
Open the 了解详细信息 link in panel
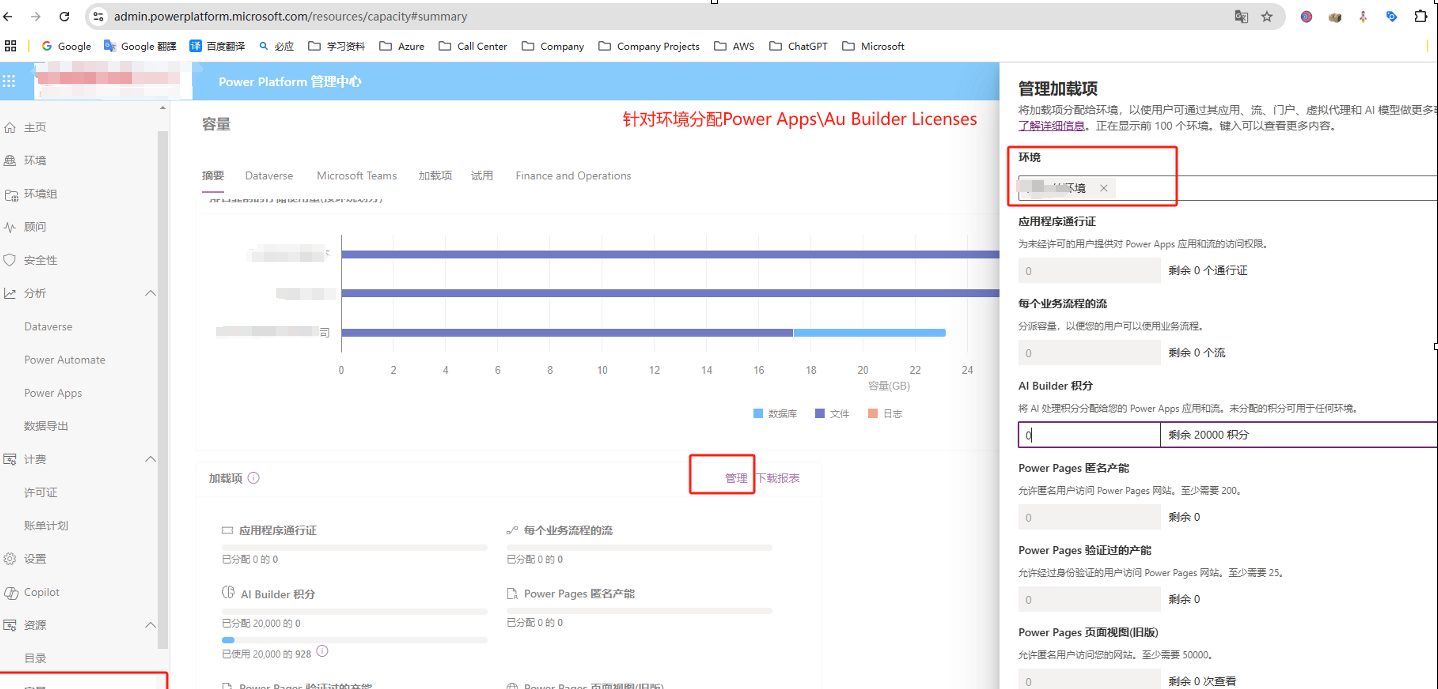[x=1052, y=126]
